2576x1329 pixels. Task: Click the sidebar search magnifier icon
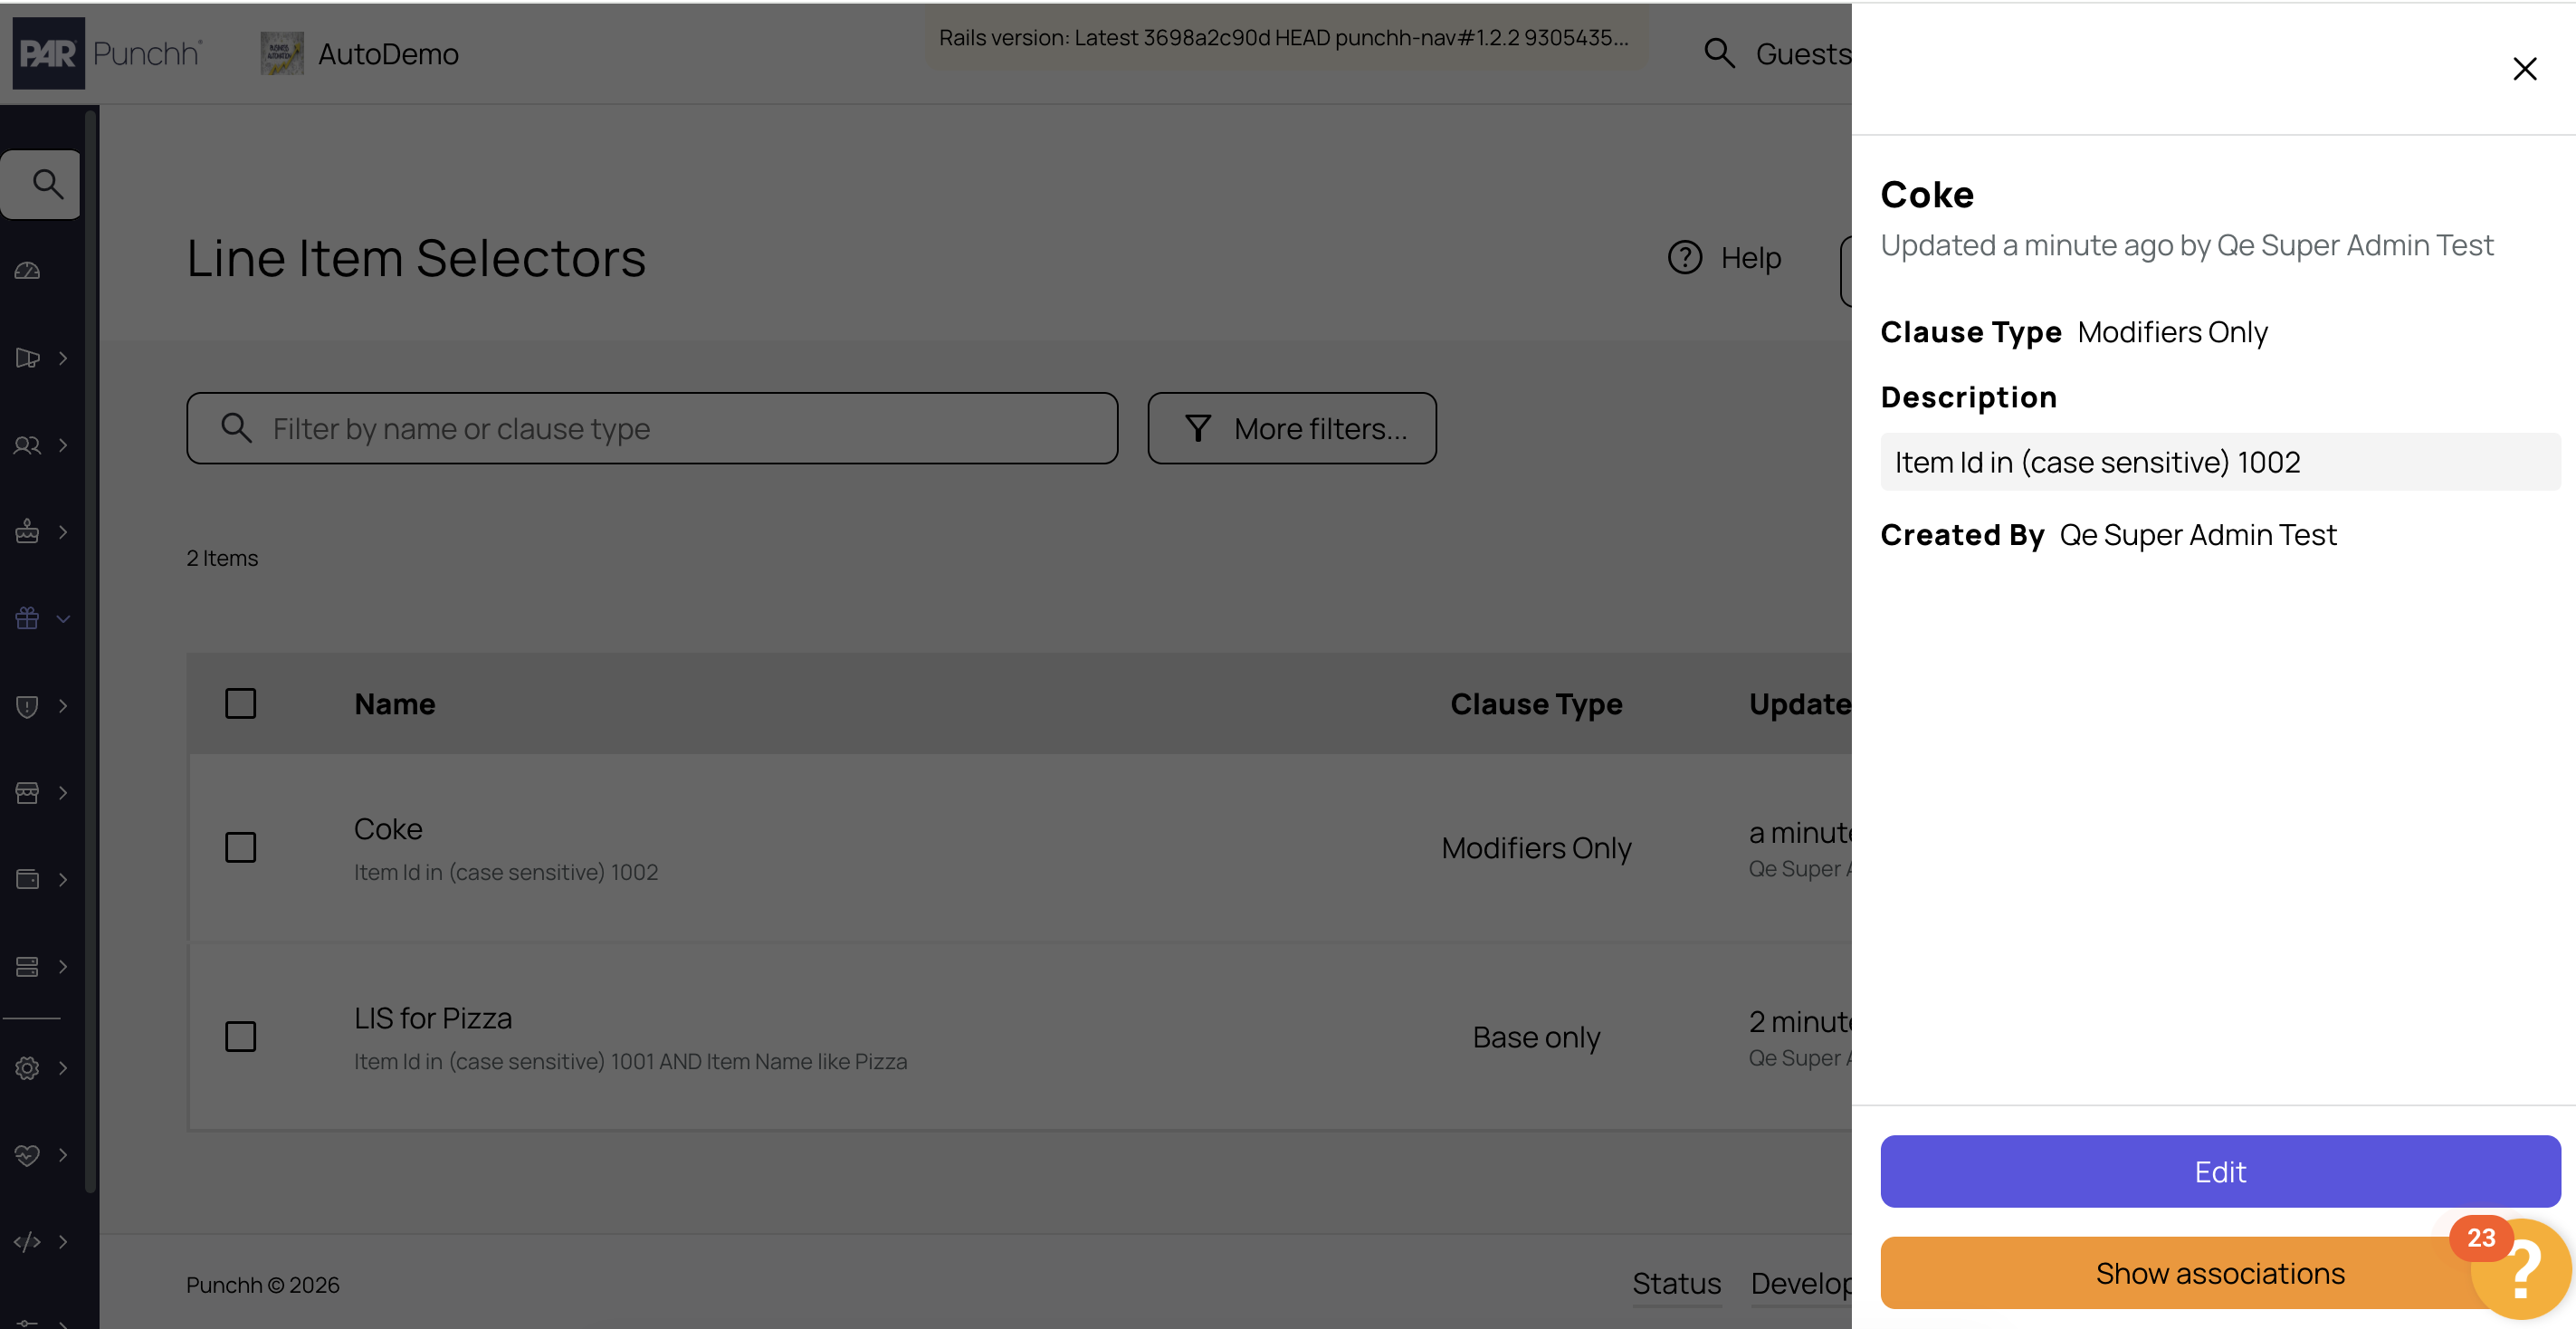point(47,184)
